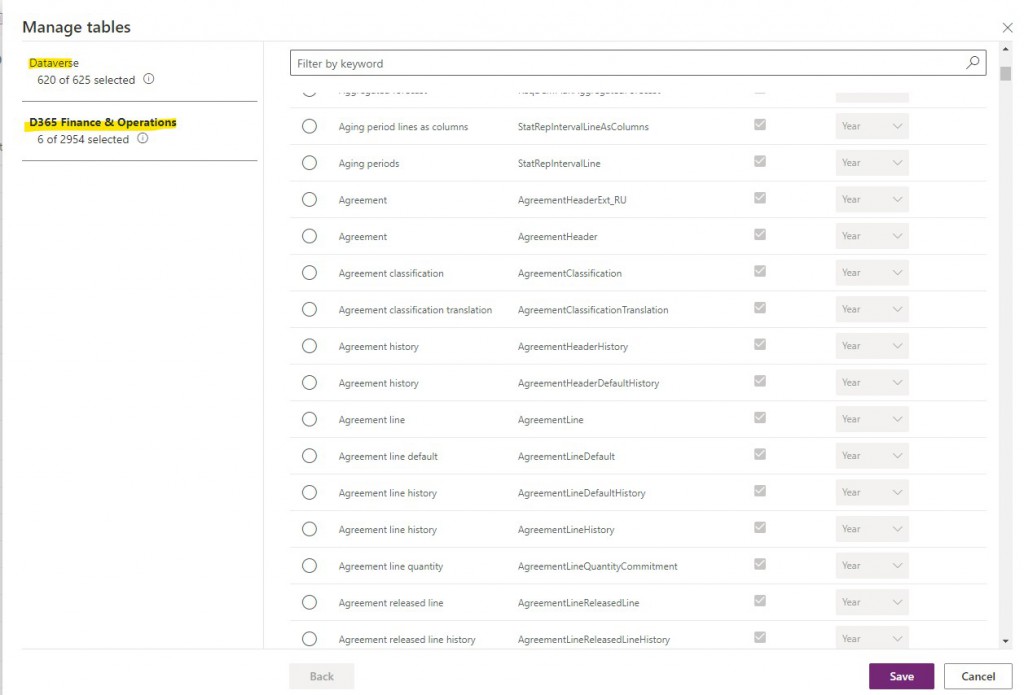Viewport: 1024px width, 695px height.
Task: Switch to the Dataverse tables section
Action: pyautogui.click(x=54, y=63)
